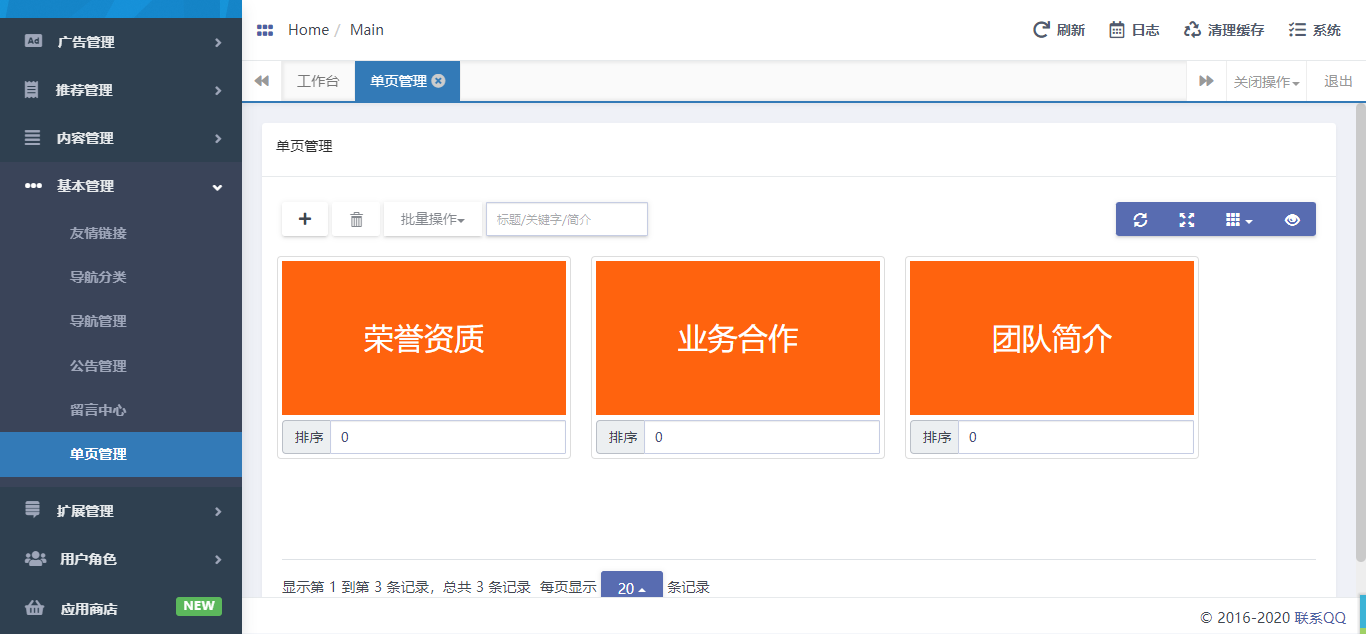Open the column grid dropdown
The height and width of the screenshot is (634, 1366).
coord(1239,220)
